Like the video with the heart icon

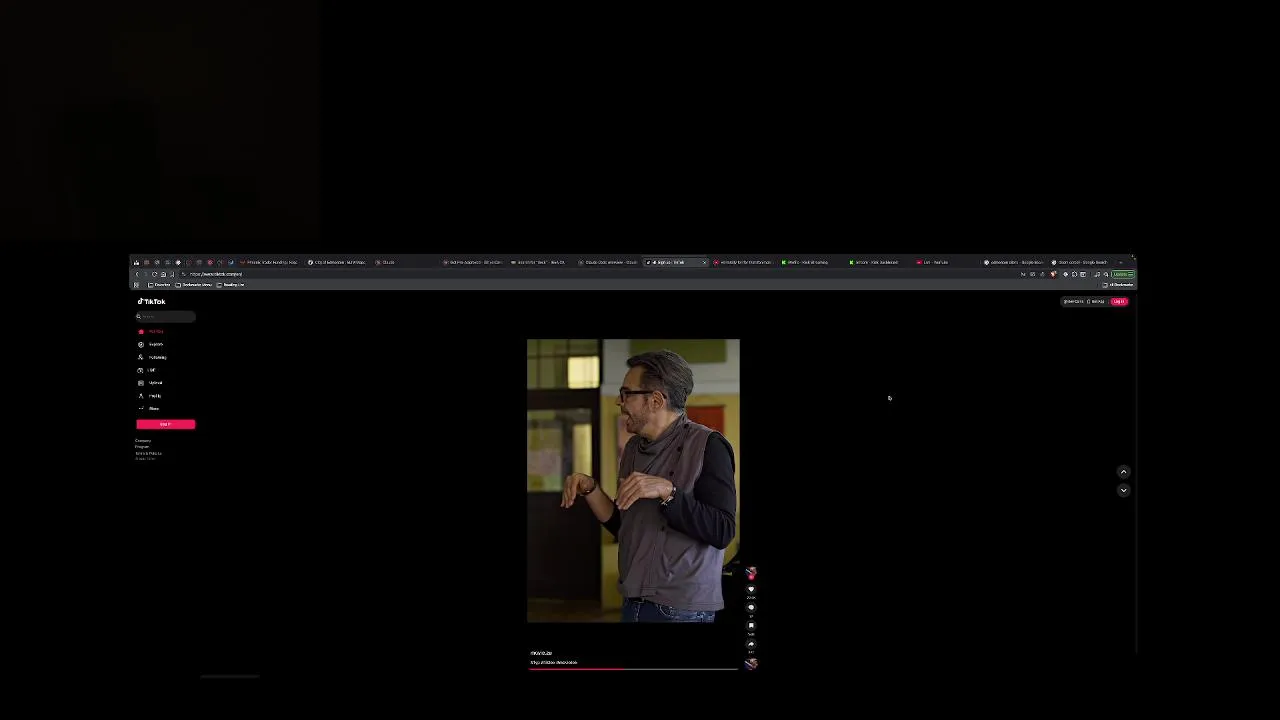click(x=751, y=589)
